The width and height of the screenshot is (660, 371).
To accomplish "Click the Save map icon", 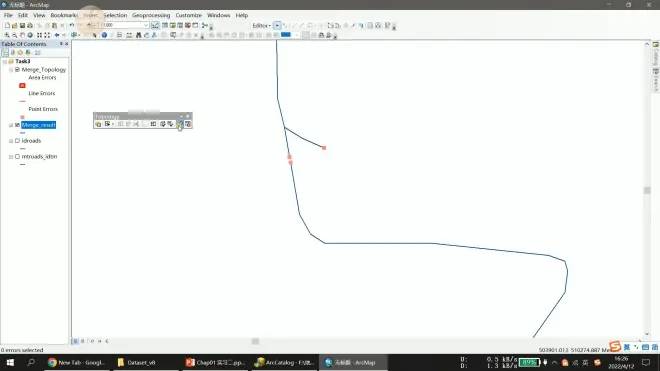I will 22,26.
